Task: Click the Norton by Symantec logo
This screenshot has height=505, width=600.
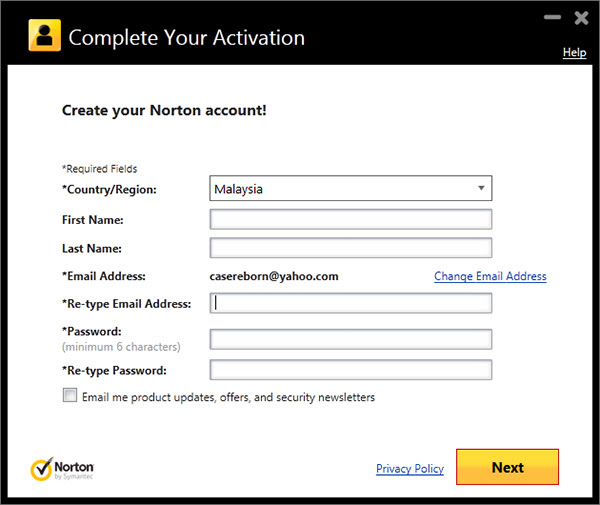Action: point(62,469)
